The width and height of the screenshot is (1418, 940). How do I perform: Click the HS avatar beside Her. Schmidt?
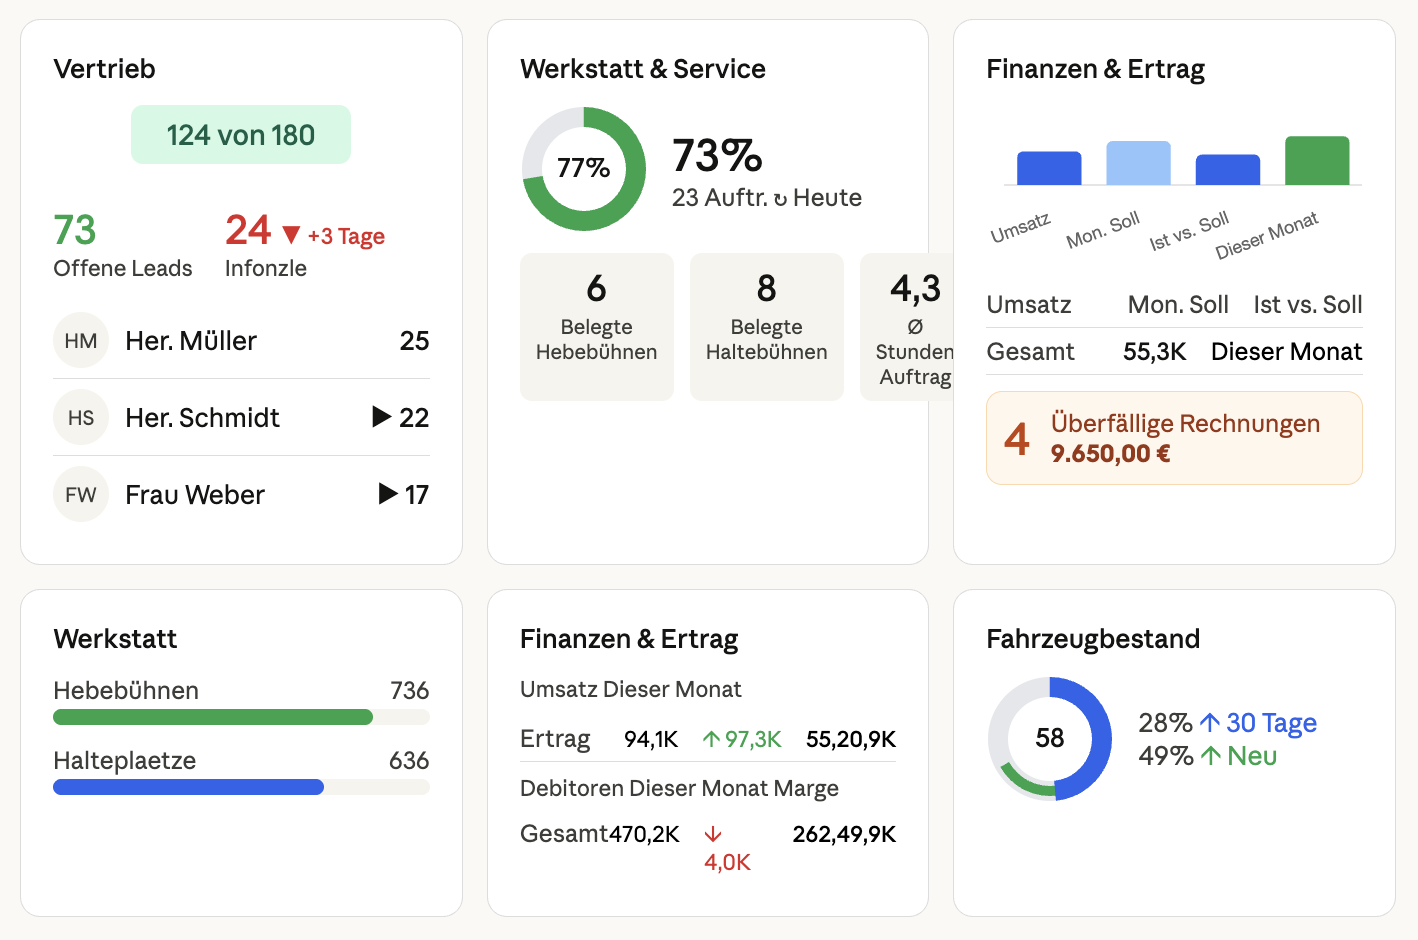coord(80,418)
